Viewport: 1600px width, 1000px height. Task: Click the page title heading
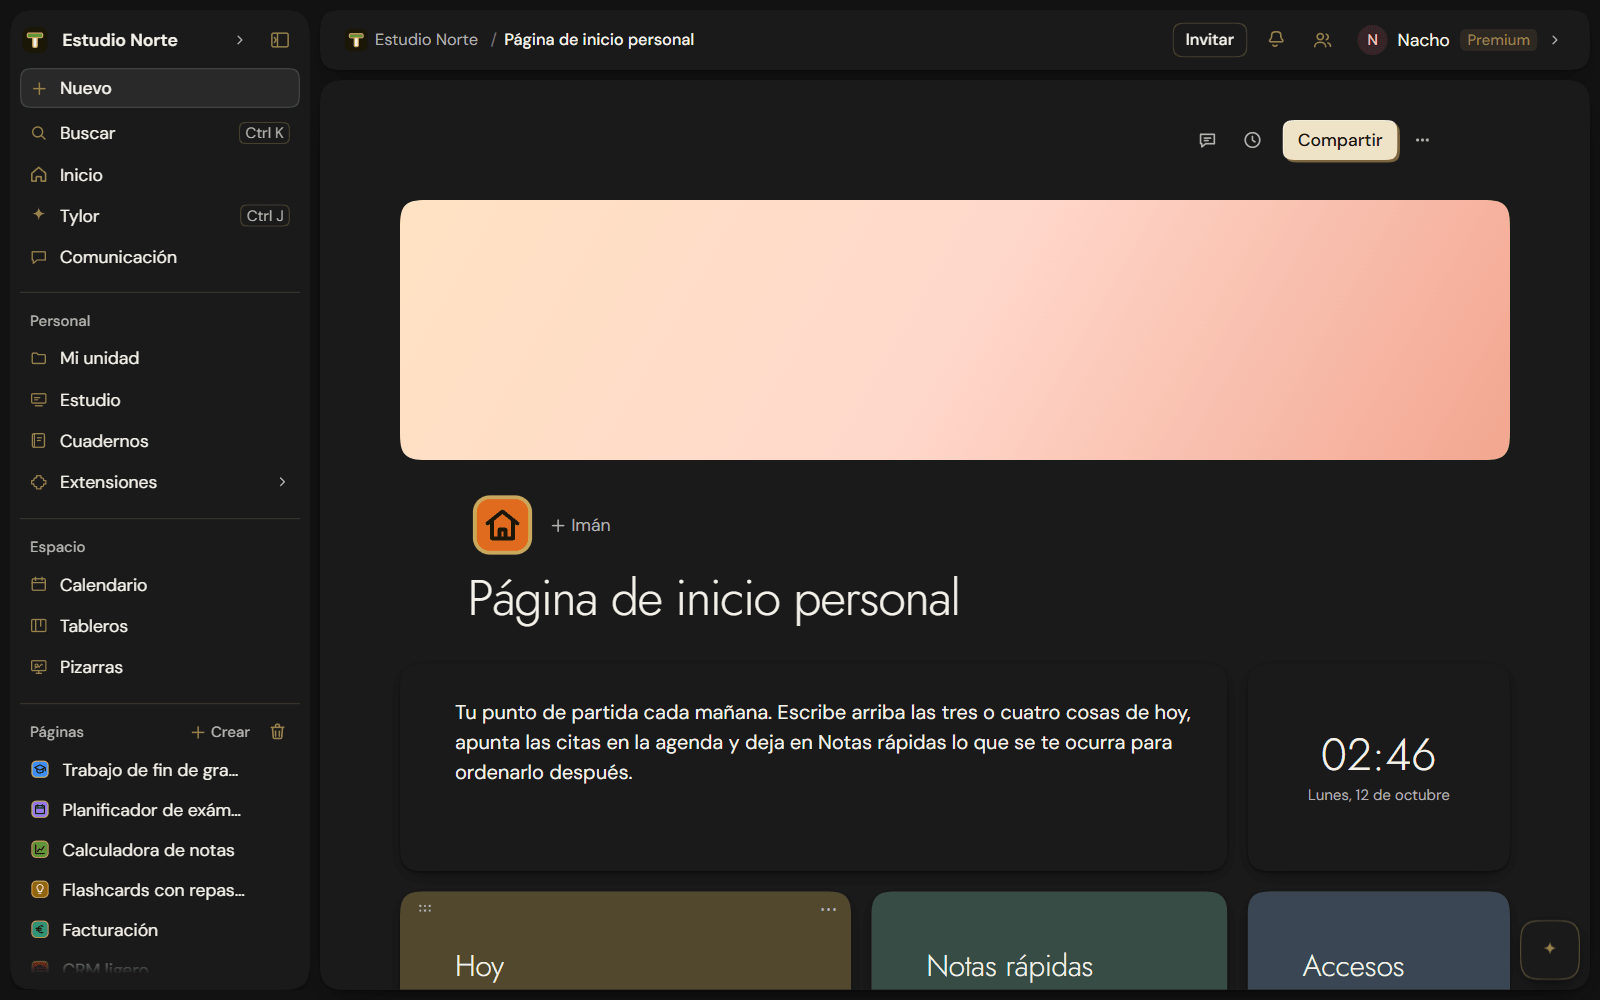(x=714, y=599)
